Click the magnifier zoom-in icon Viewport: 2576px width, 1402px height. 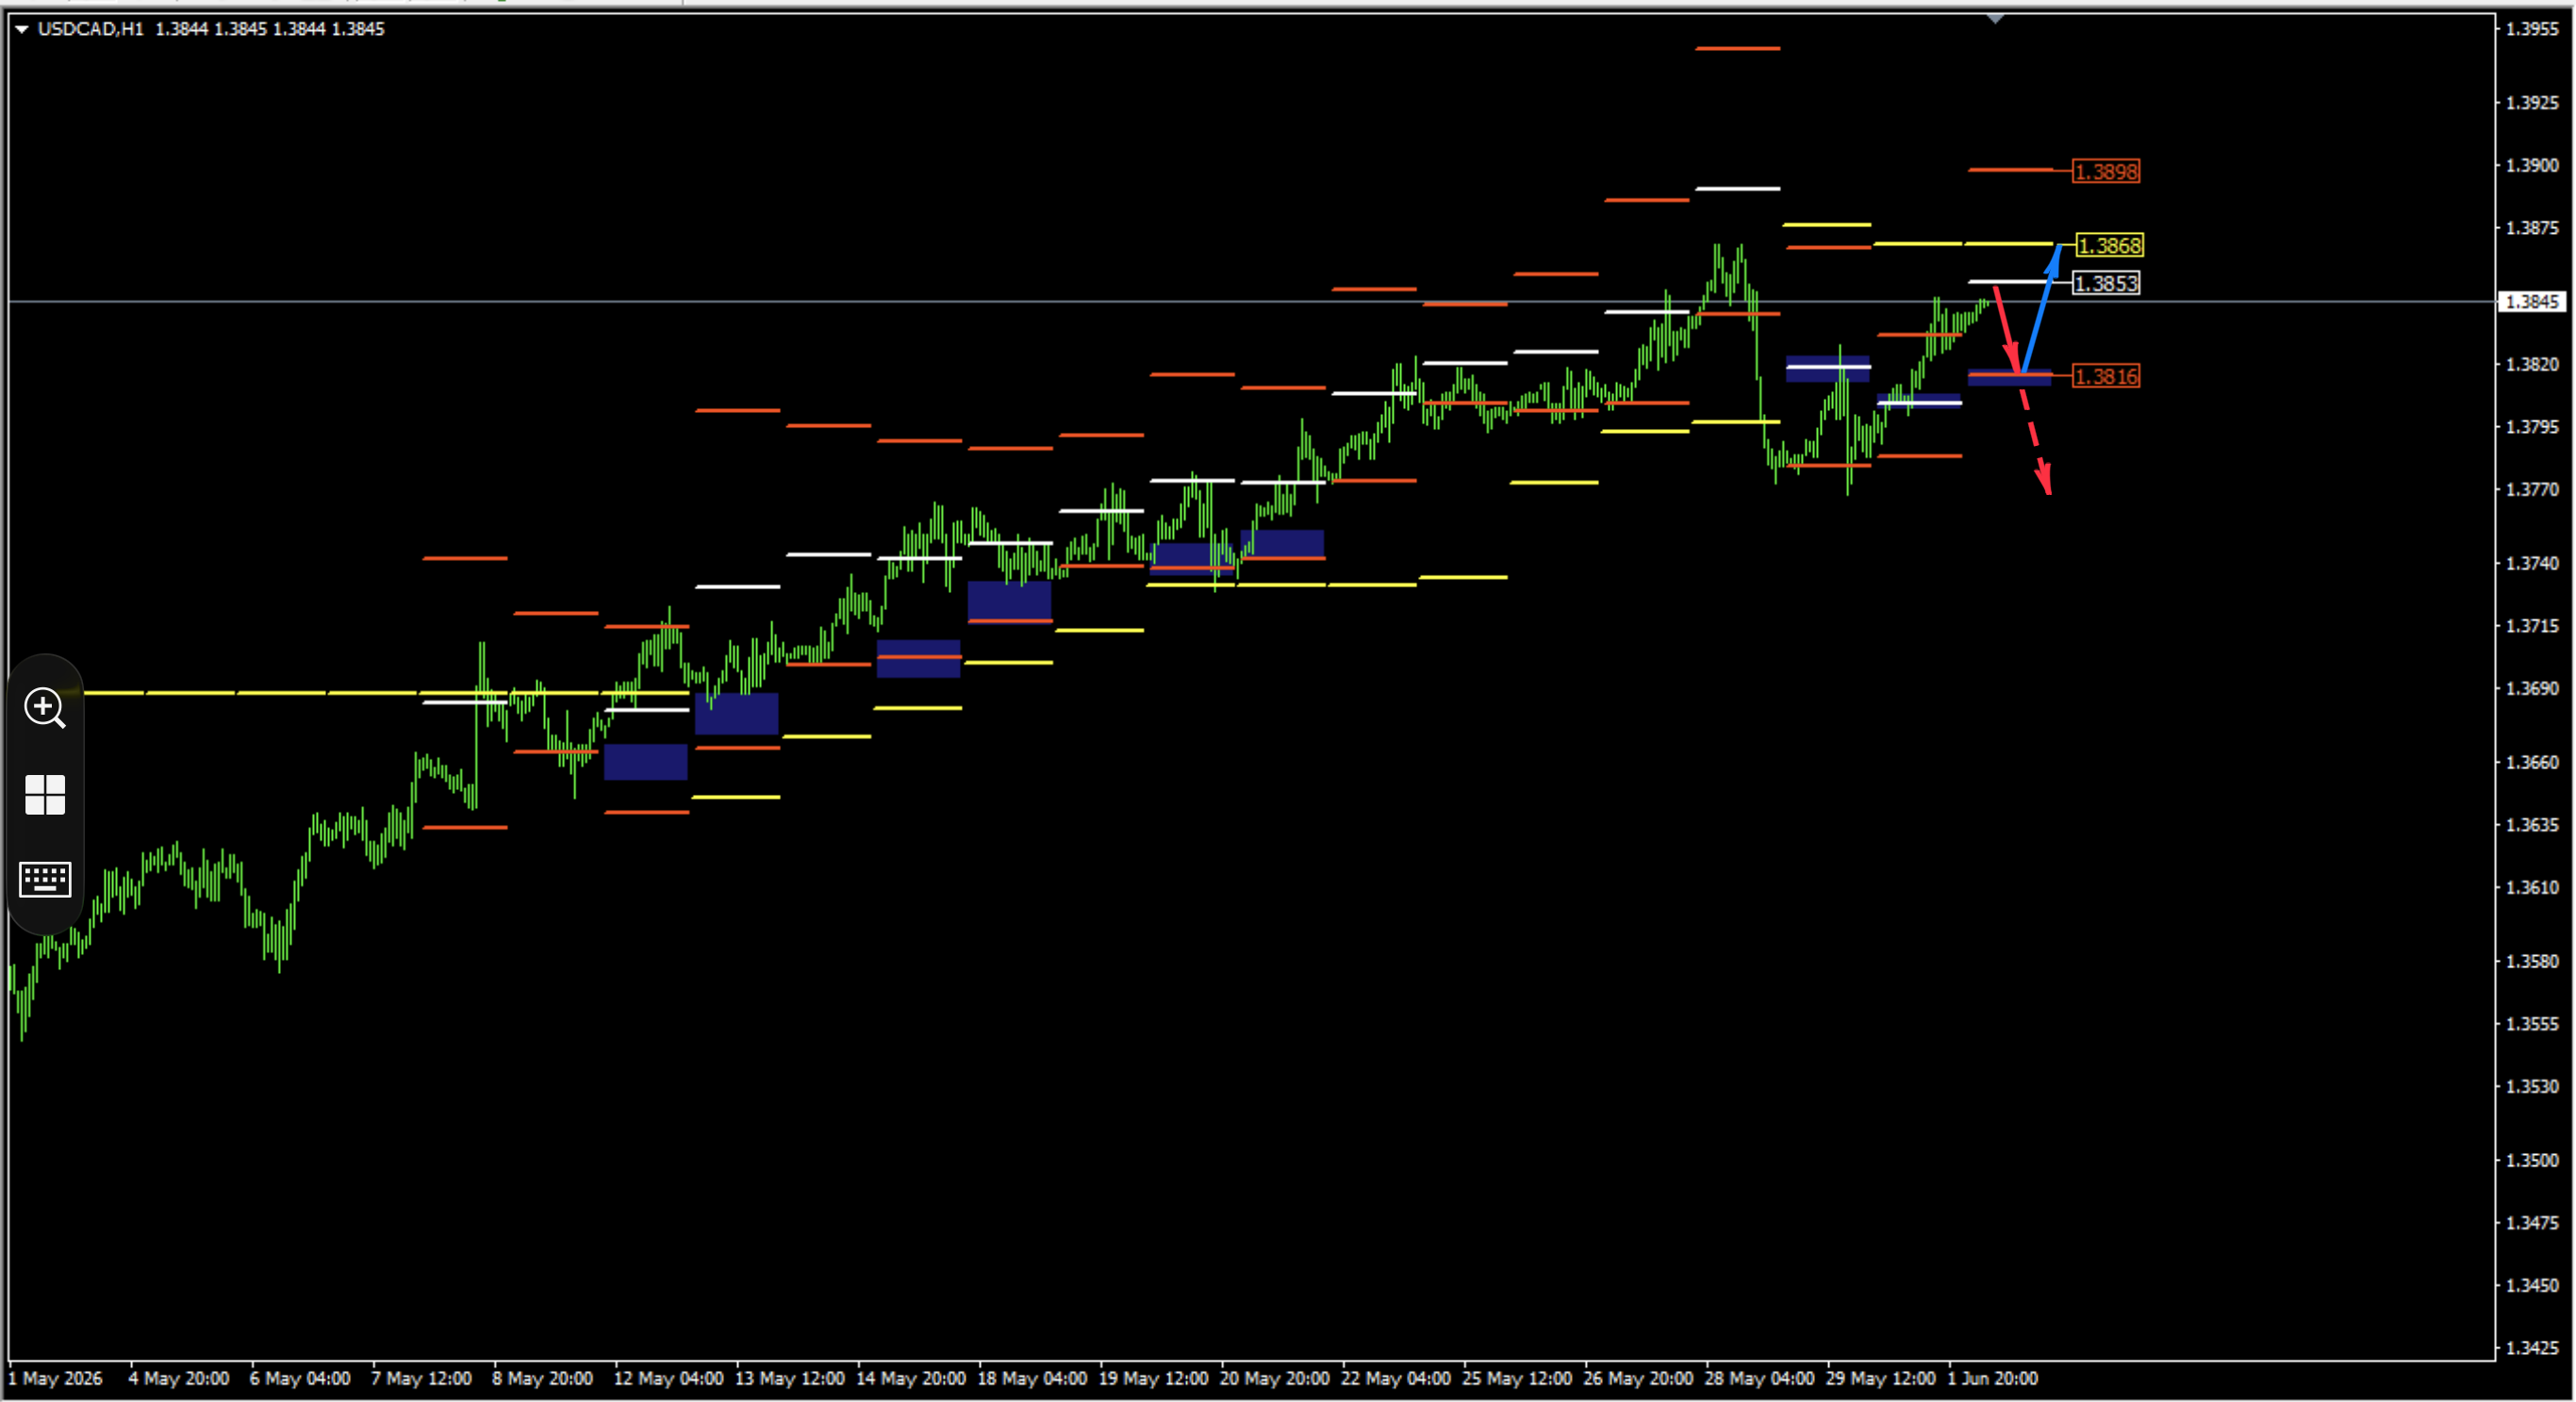click(45, 708)
